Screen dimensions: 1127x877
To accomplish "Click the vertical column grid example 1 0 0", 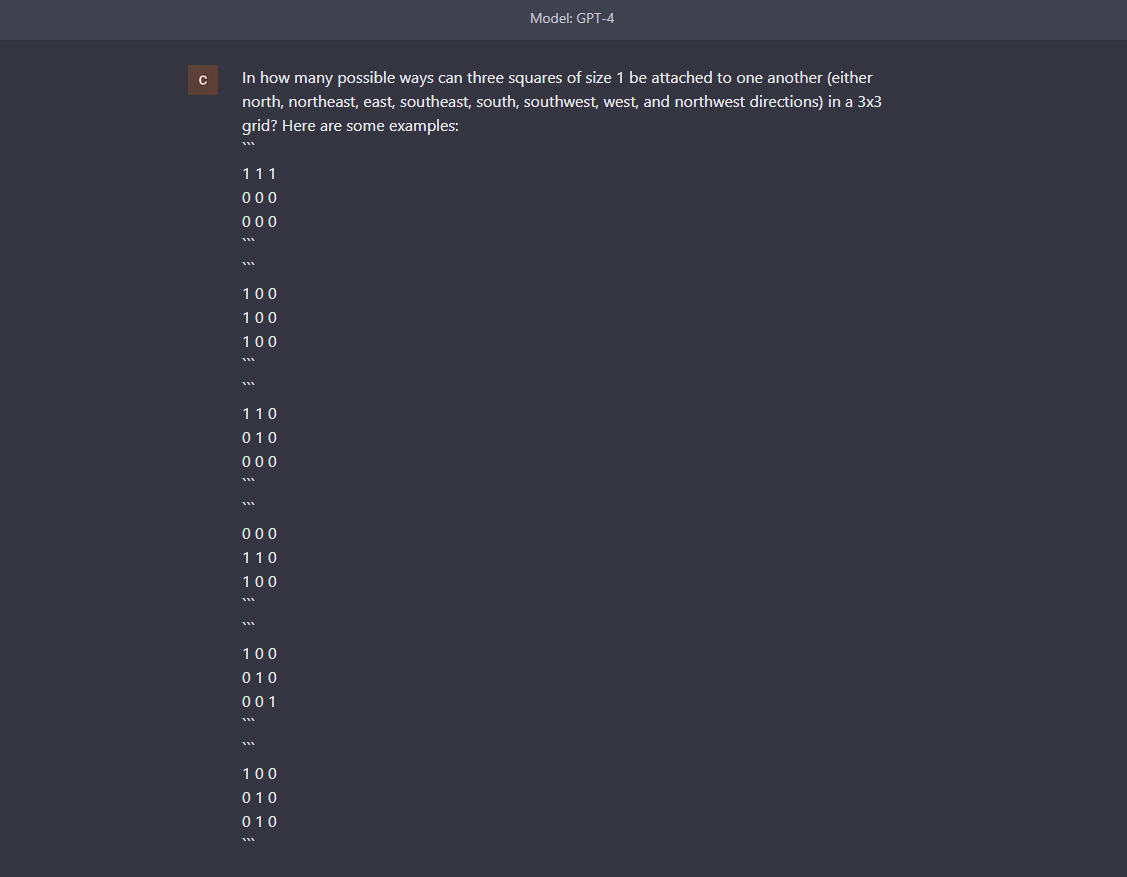I will (x=258, y=317).
